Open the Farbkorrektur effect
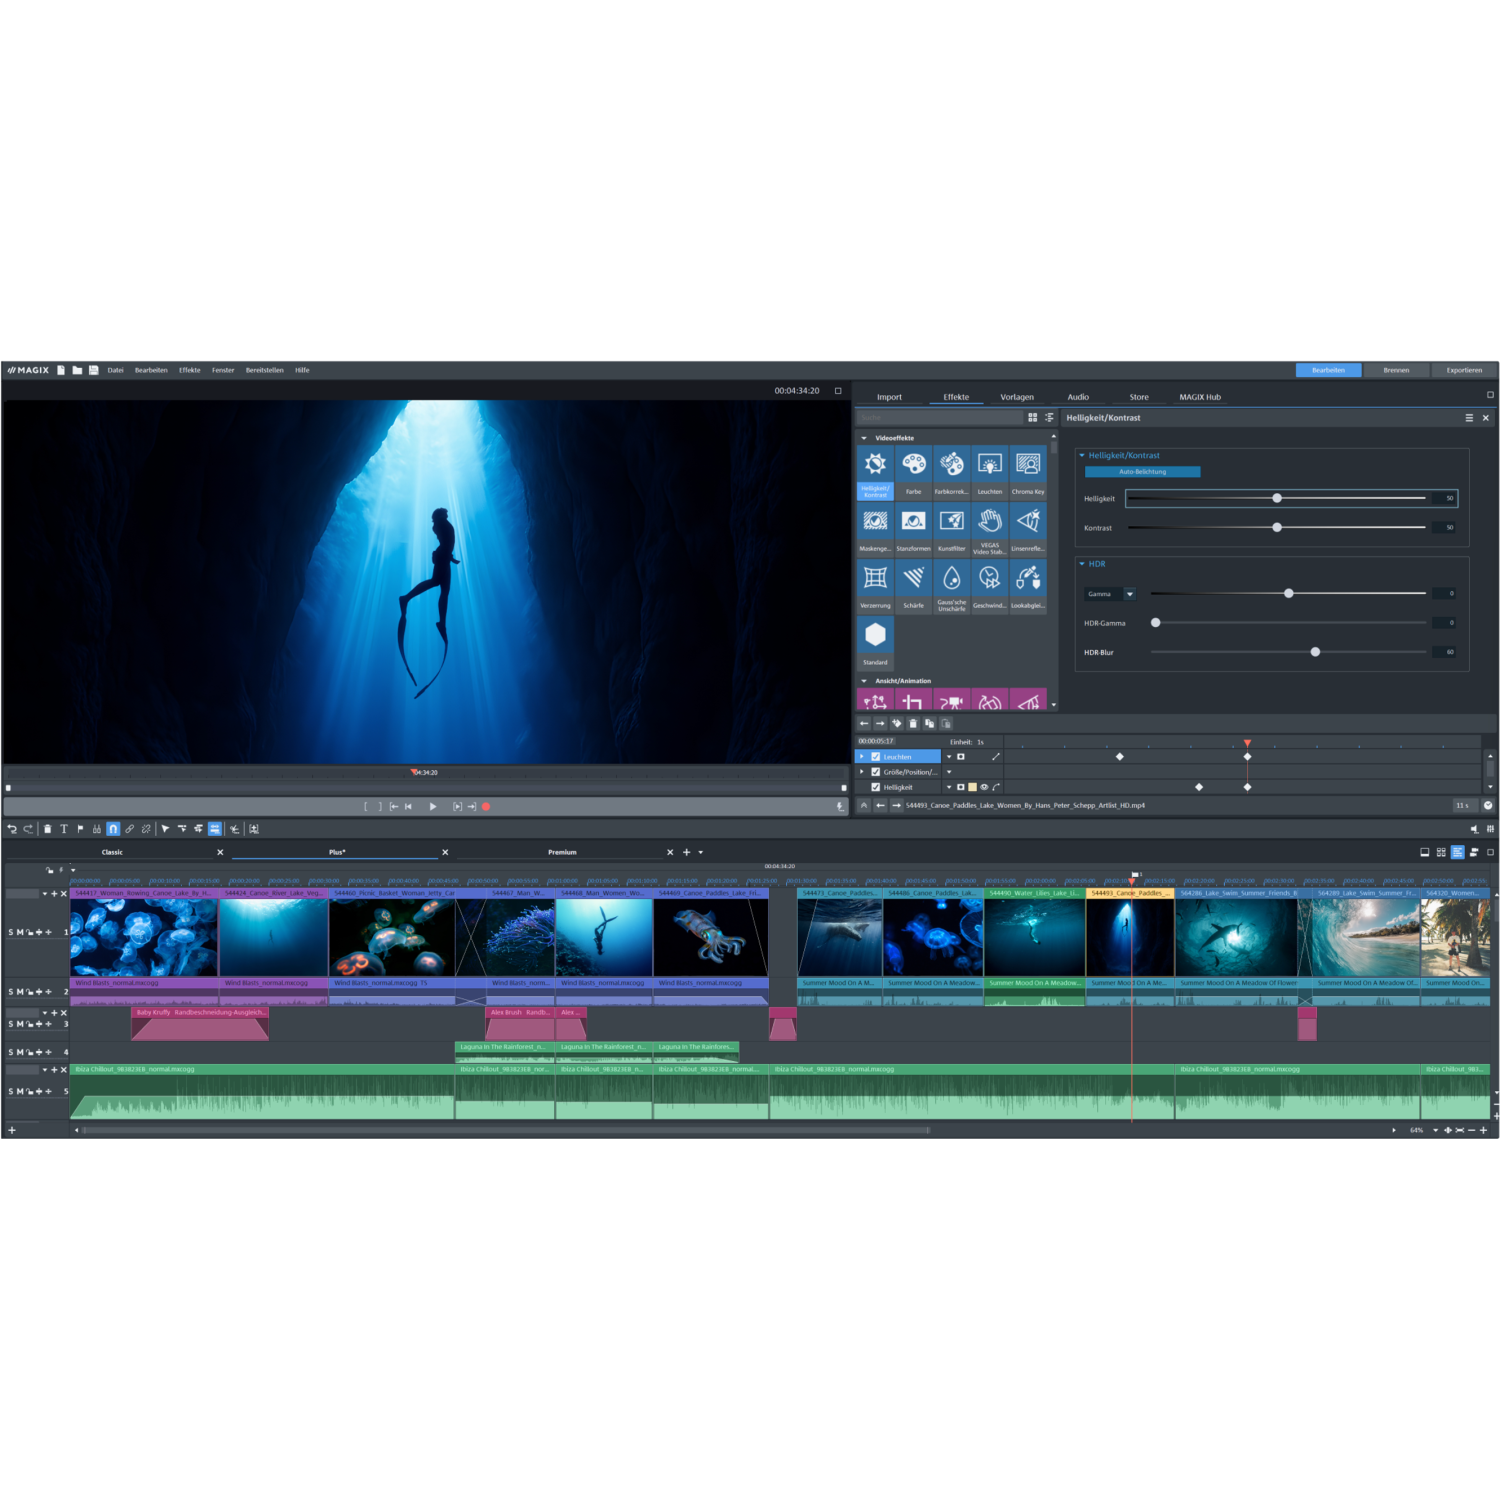Viewport: 1500px width, 1499px height. tap(951, 464)
